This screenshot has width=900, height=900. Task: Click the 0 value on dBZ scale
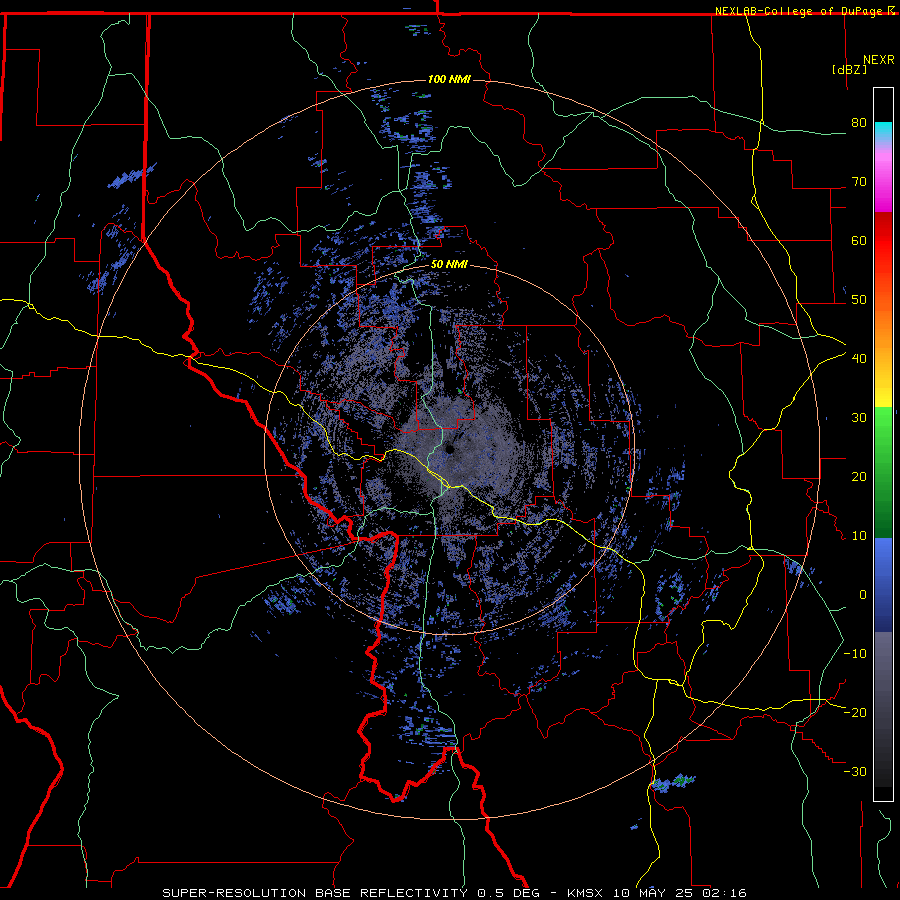pos(863,595)
